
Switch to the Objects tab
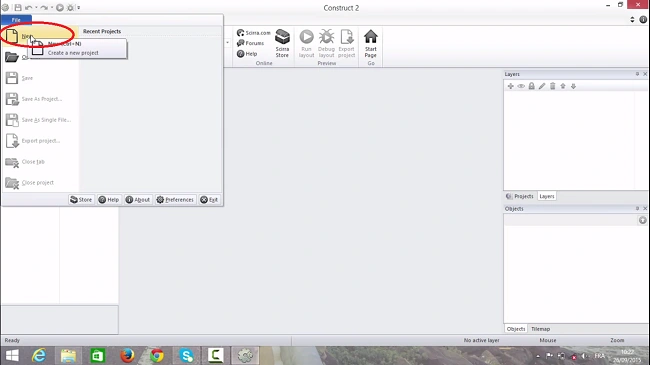click(516, 329)
